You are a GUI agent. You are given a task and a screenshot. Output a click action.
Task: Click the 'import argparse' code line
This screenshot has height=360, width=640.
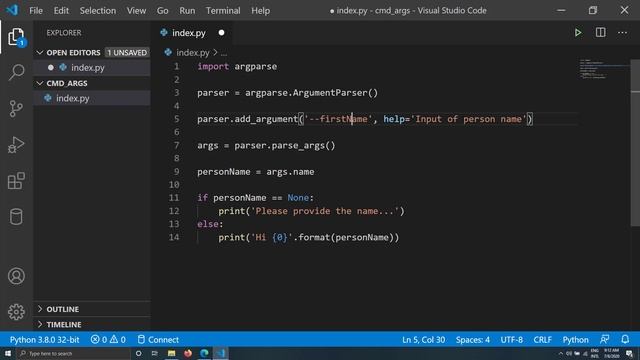click(237, 66)
